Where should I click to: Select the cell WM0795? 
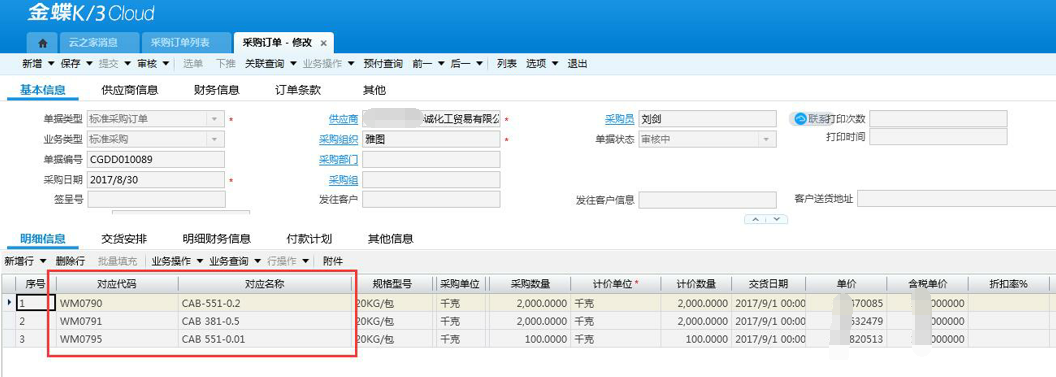[x=117, y=339]
